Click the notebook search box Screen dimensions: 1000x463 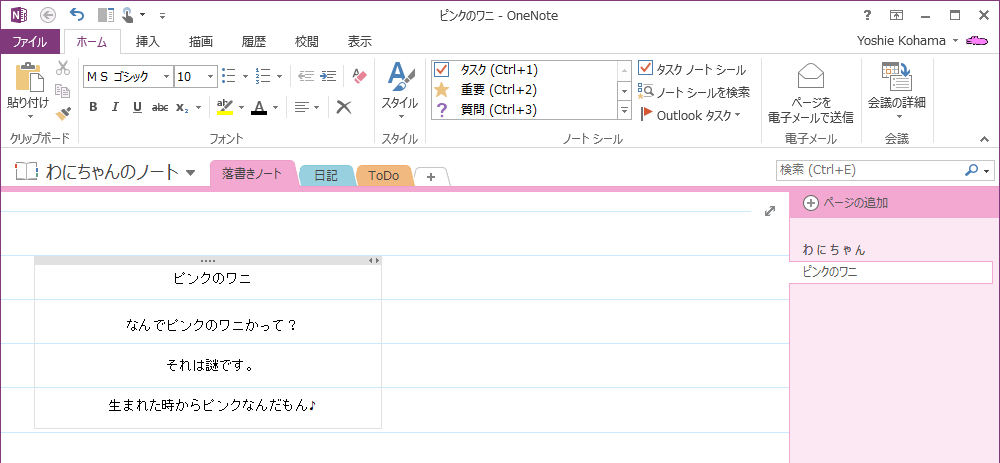coord(870,170)
